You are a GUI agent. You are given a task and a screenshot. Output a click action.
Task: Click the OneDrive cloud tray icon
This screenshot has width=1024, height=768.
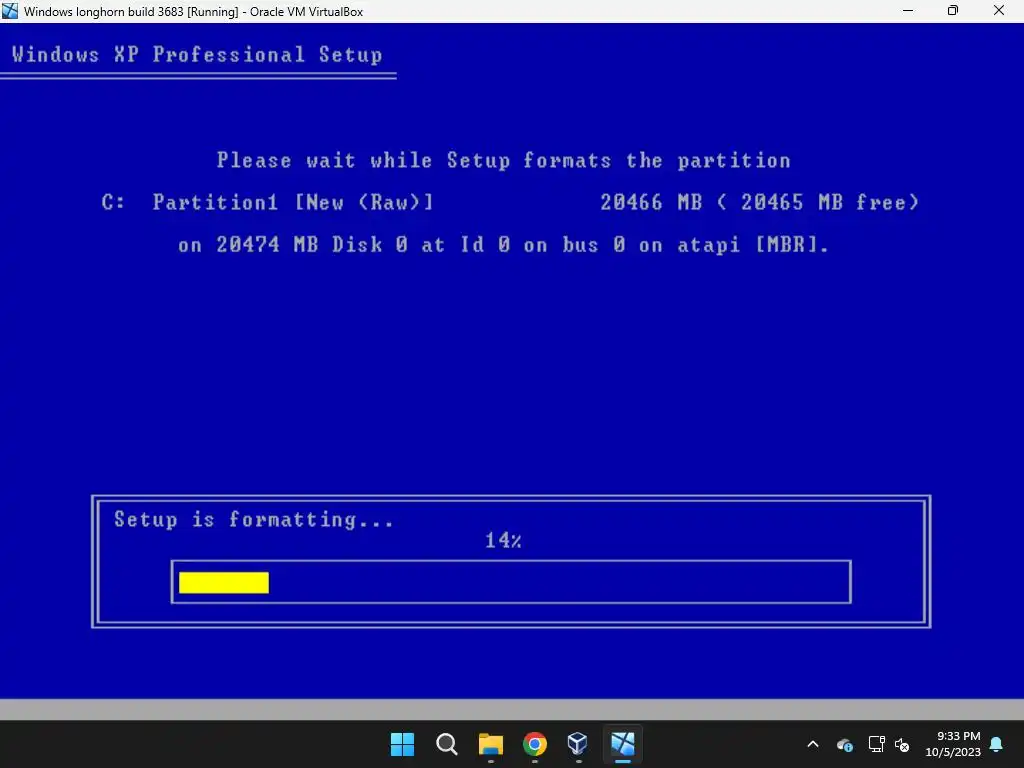coord(844,744)
